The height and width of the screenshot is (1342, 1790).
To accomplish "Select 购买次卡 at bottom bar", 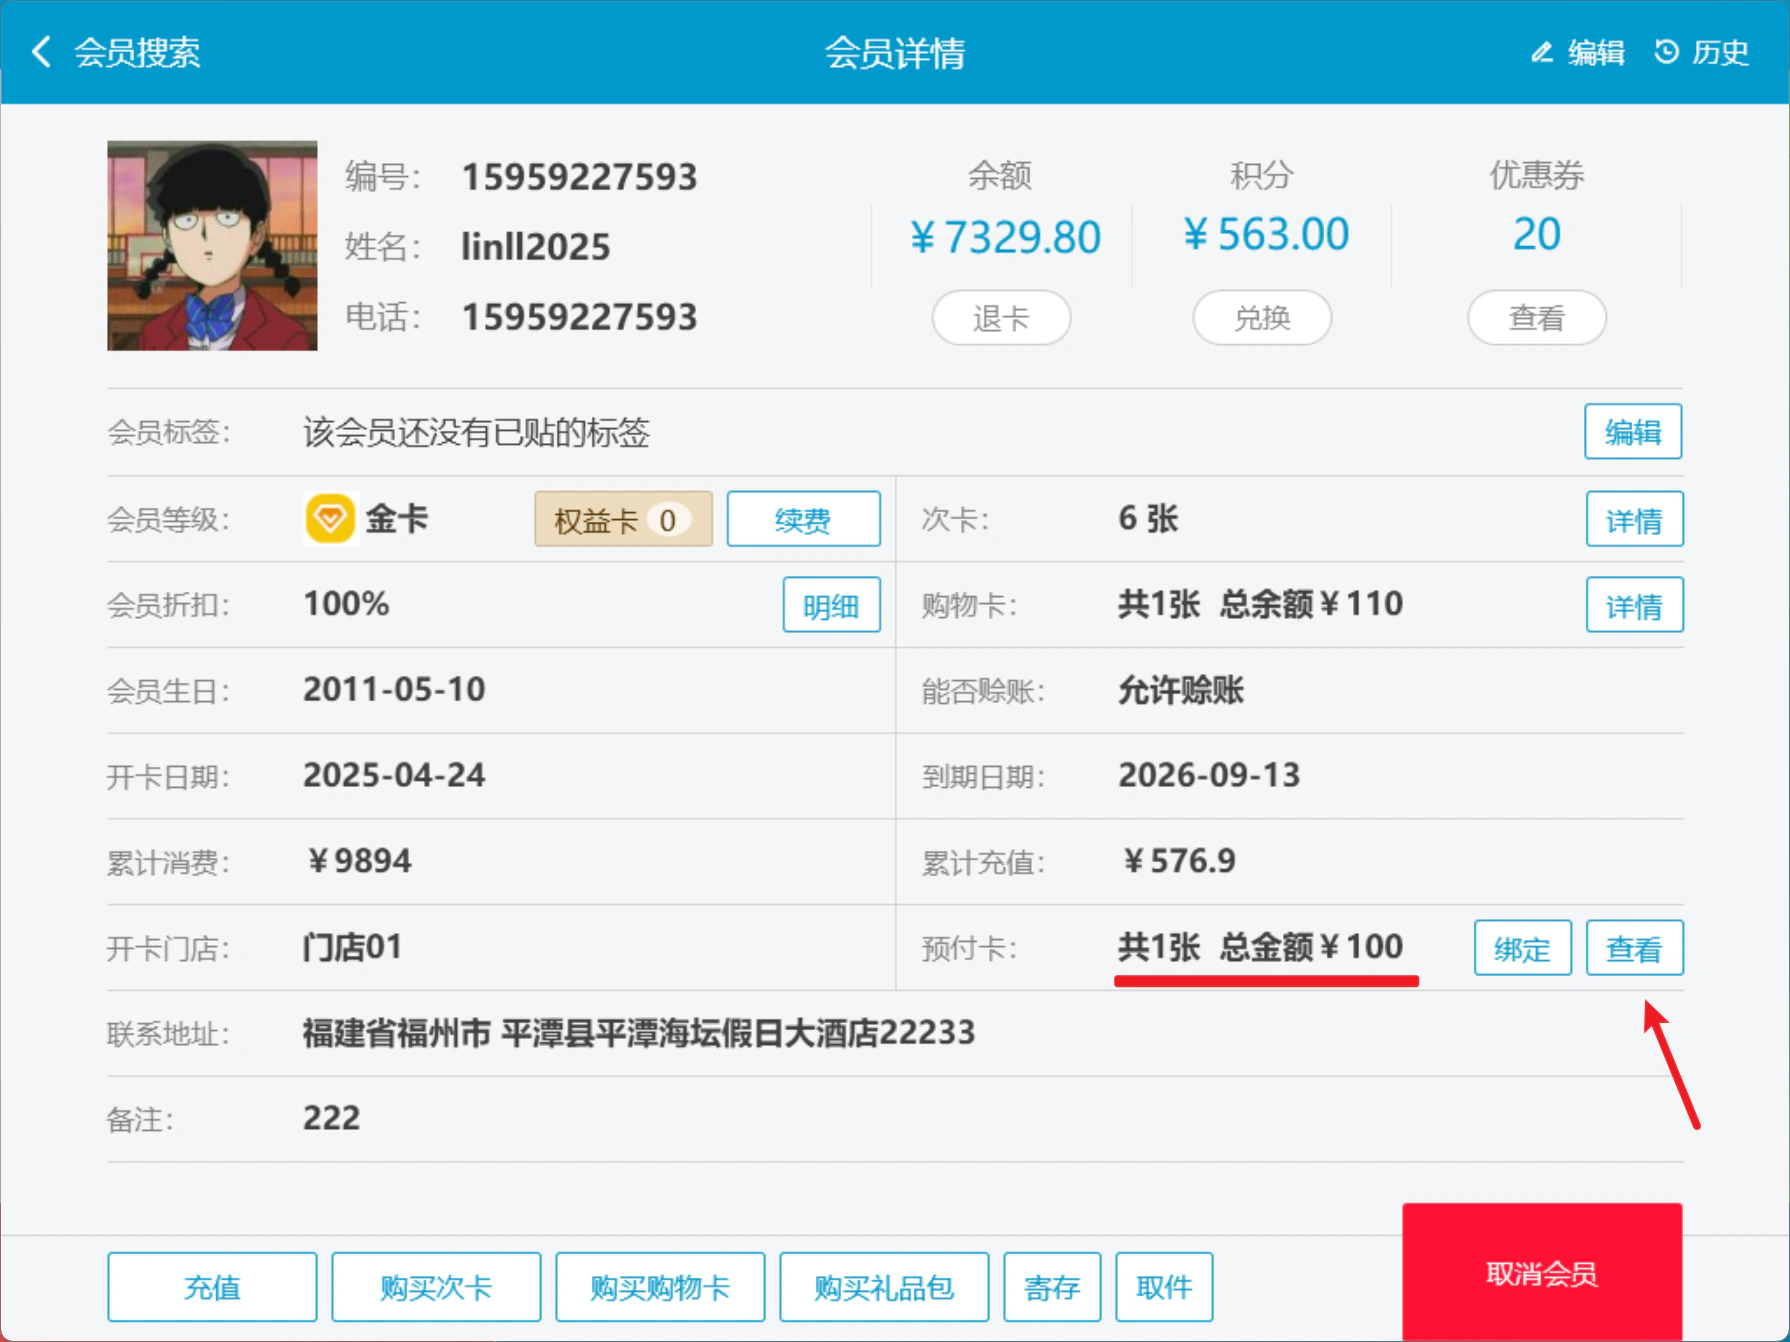I will click(x=436, y=1287).
